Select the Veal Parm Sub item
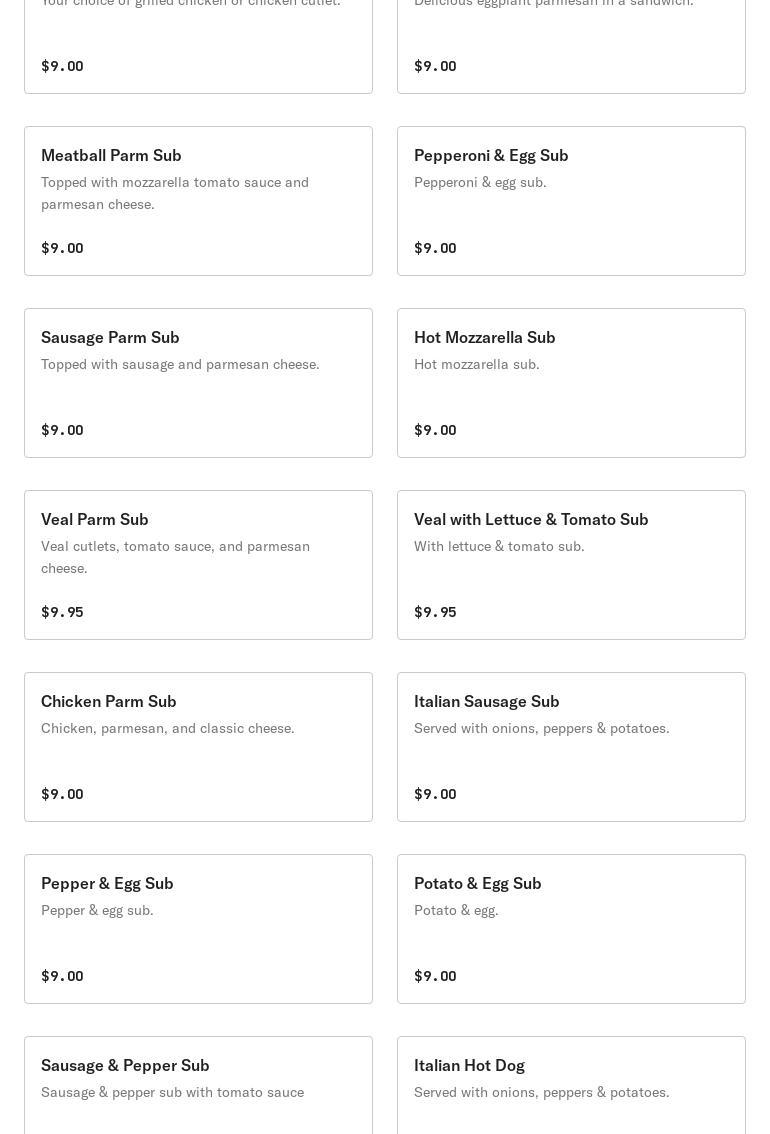 click(x=198, y=565)
